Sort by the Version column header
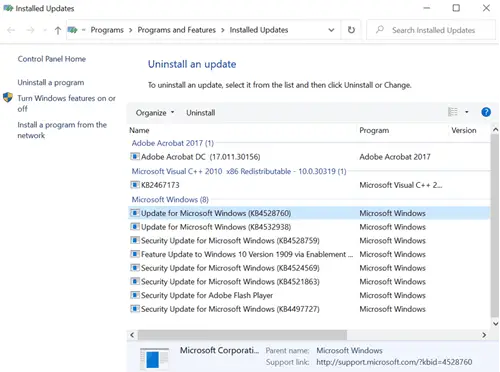This screenshot has height=372, width=500. [464, 130]
